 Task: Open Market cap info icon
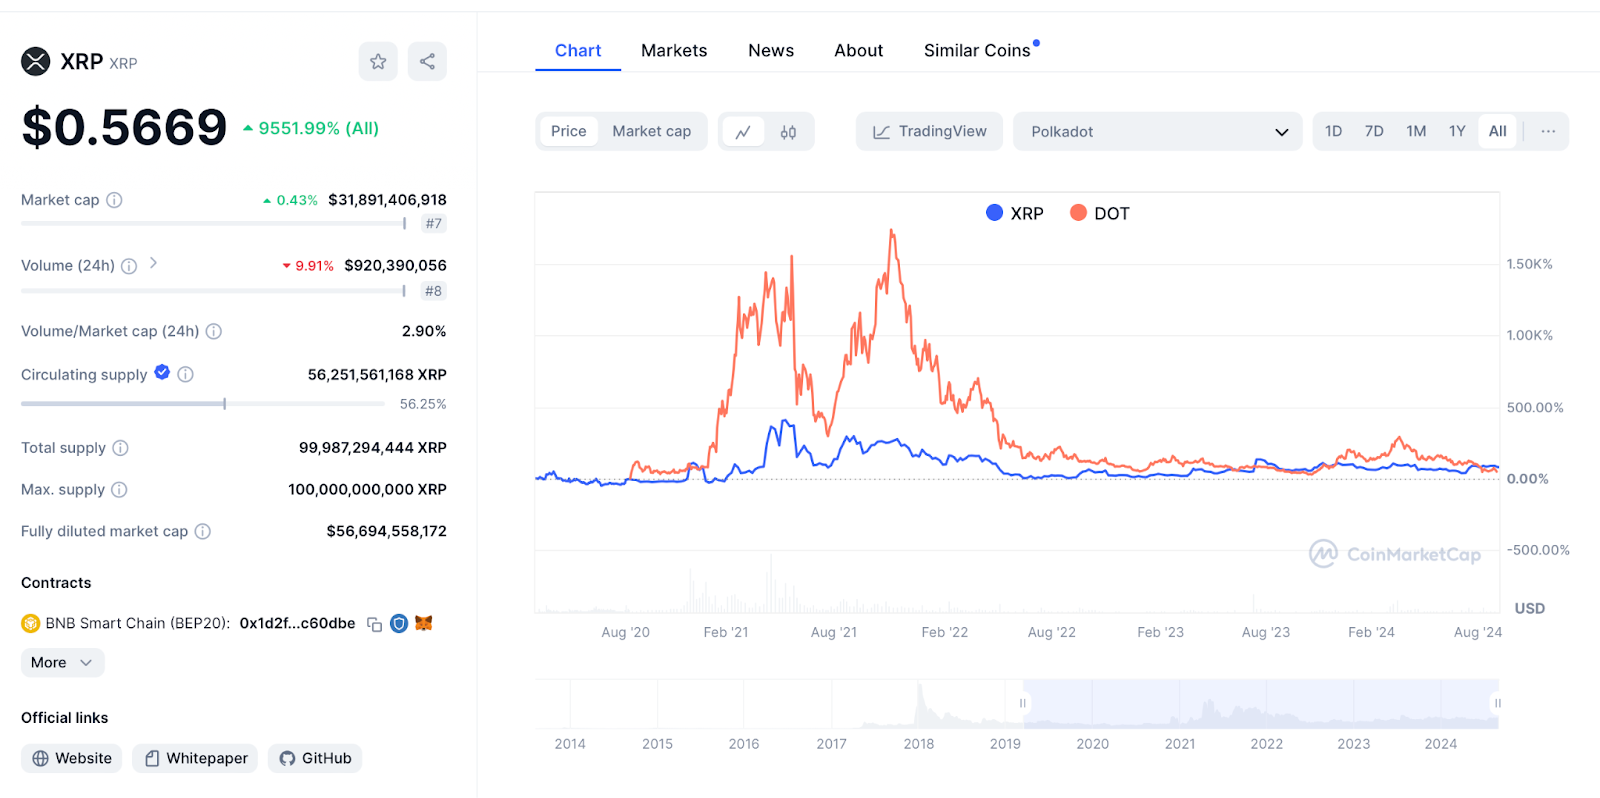114,200
